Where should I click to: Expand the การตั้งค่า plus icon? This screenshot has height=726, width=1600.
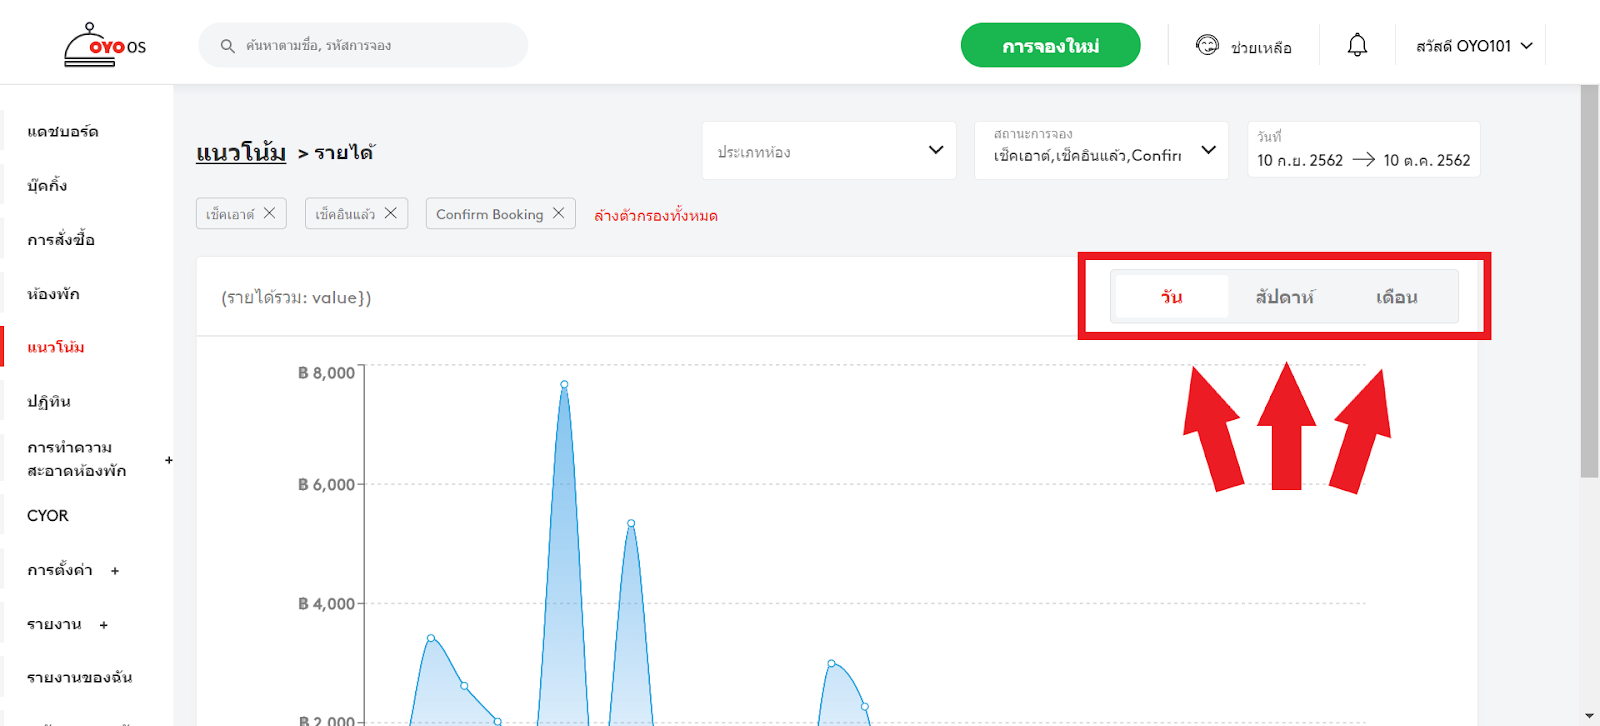tap(115, 571)
